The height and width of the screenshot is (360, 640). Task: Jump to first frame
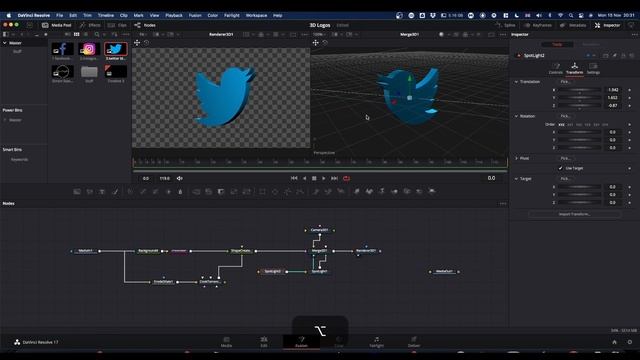(x=294, y=178)
